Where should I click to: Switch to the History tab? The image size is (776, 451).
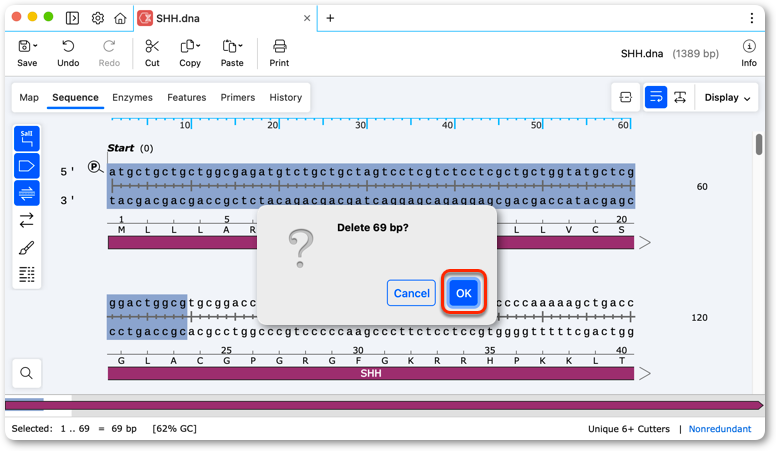click(x=286, y=98)
